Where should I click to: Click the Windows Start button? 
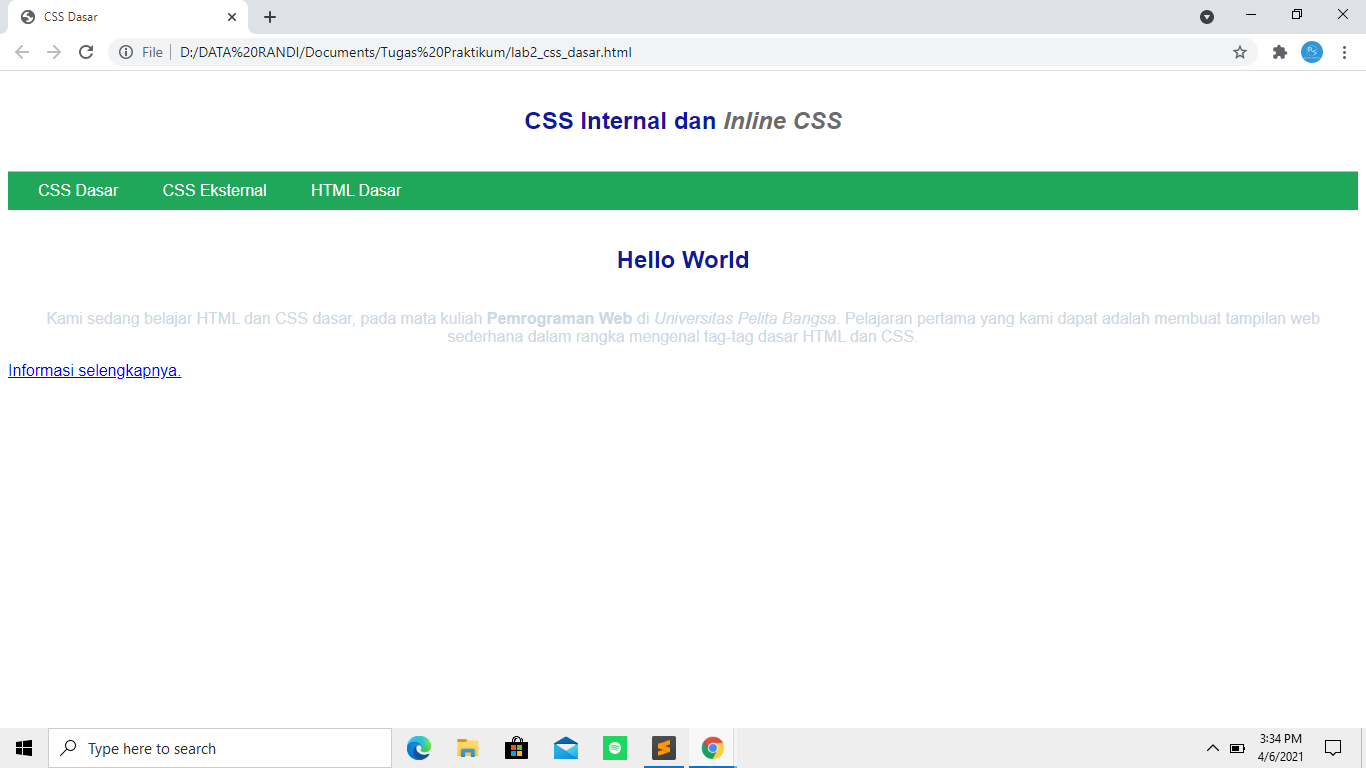point(22,747)
